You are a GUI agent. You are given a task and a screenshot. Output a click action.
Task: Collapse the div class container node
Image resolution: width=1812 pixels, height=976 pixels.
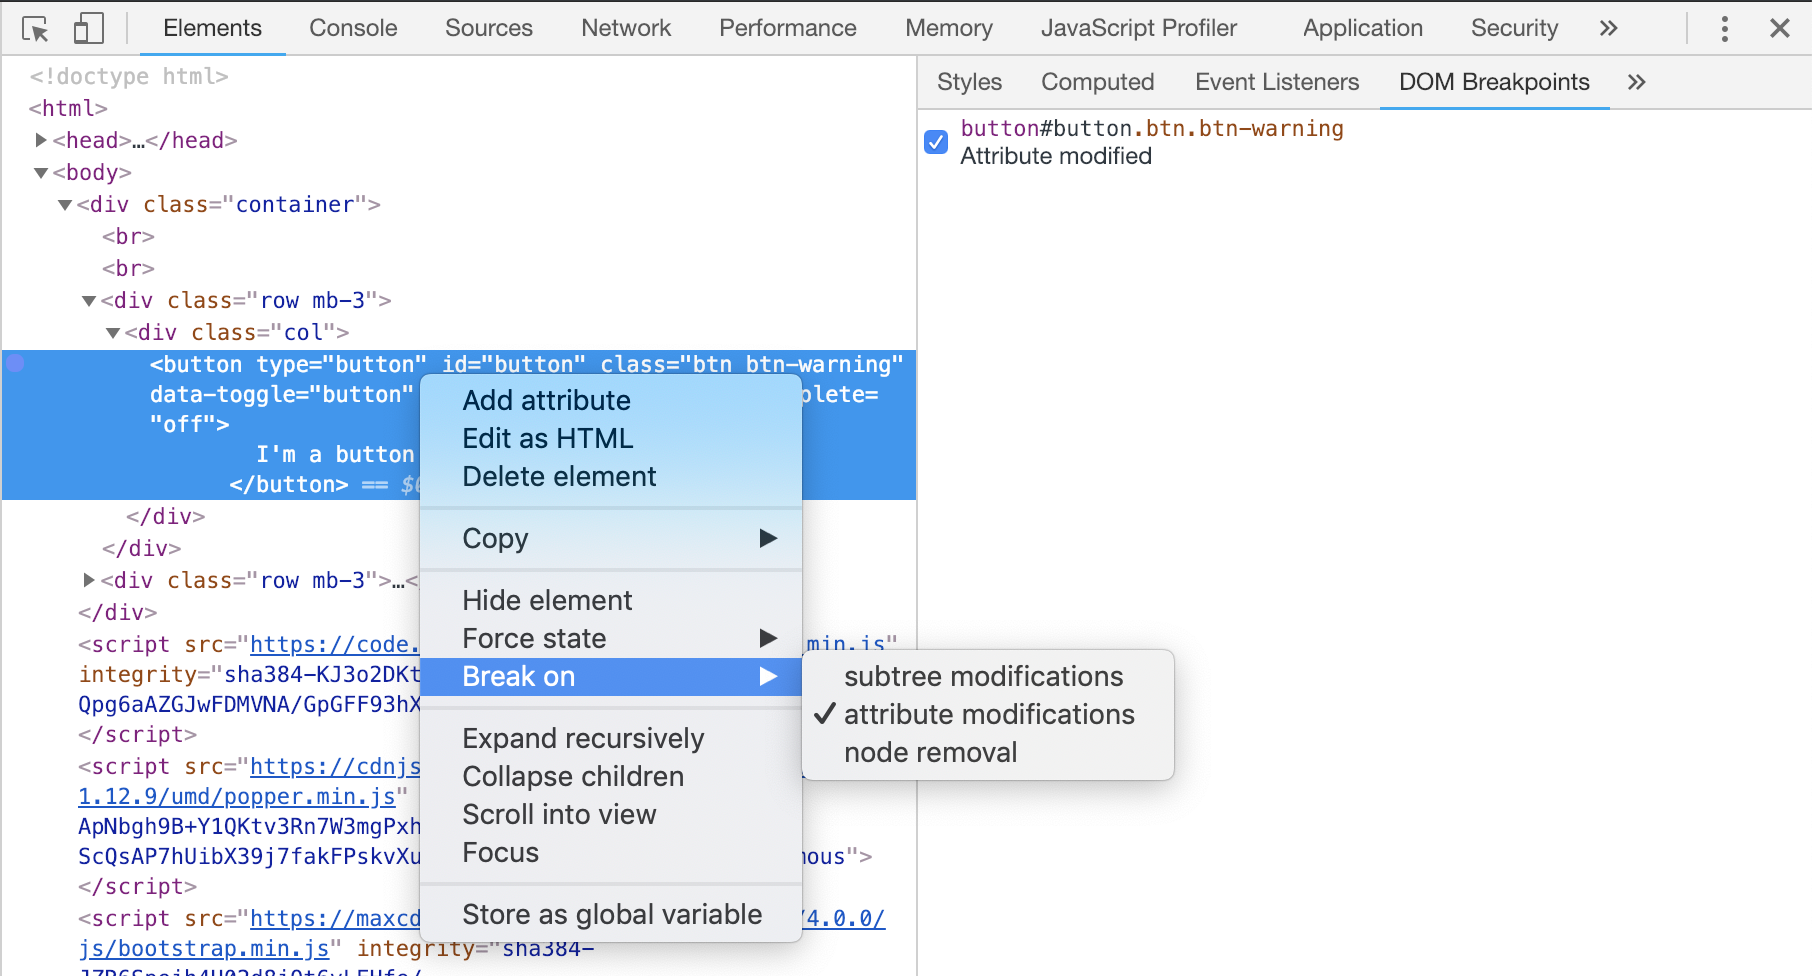point(65,205)
